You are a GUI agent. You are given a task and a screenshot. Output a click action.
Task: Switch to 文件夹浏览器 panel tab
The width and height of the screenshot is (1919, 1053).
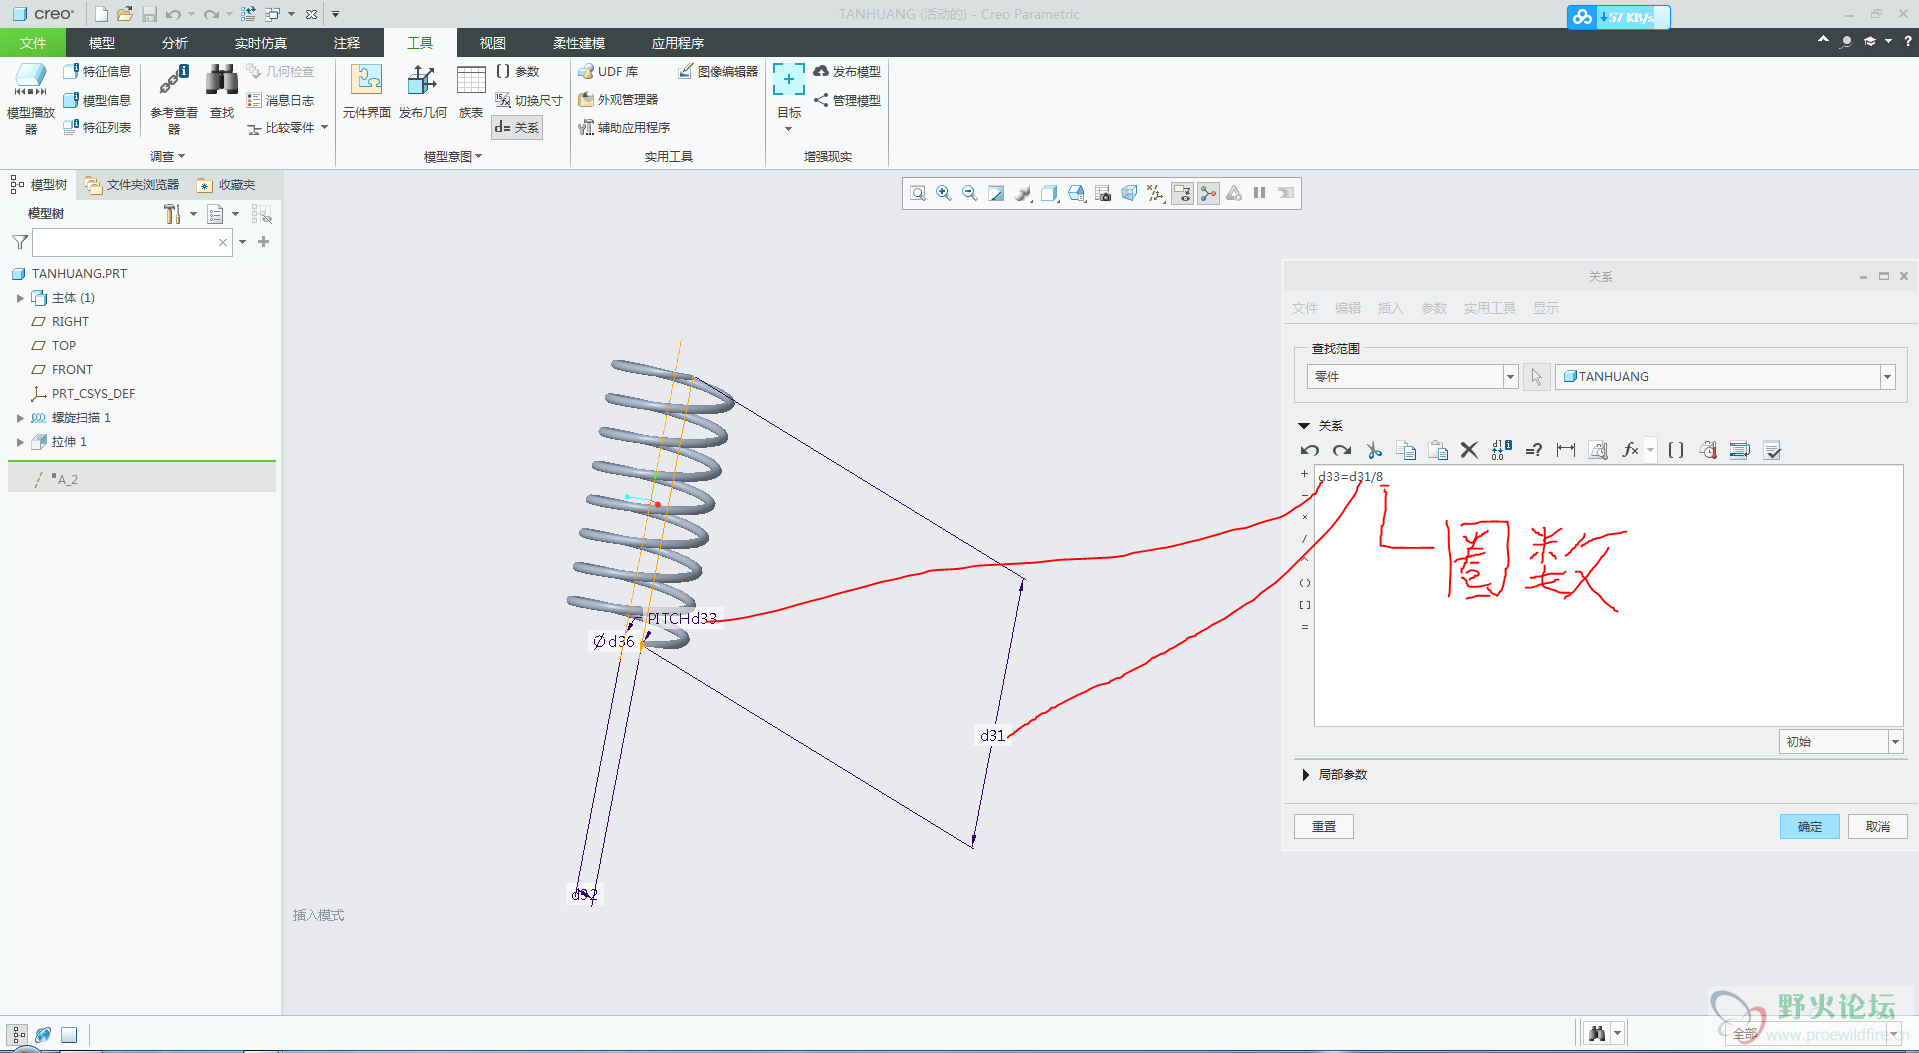pyautogui.click(x=132, y=185)
